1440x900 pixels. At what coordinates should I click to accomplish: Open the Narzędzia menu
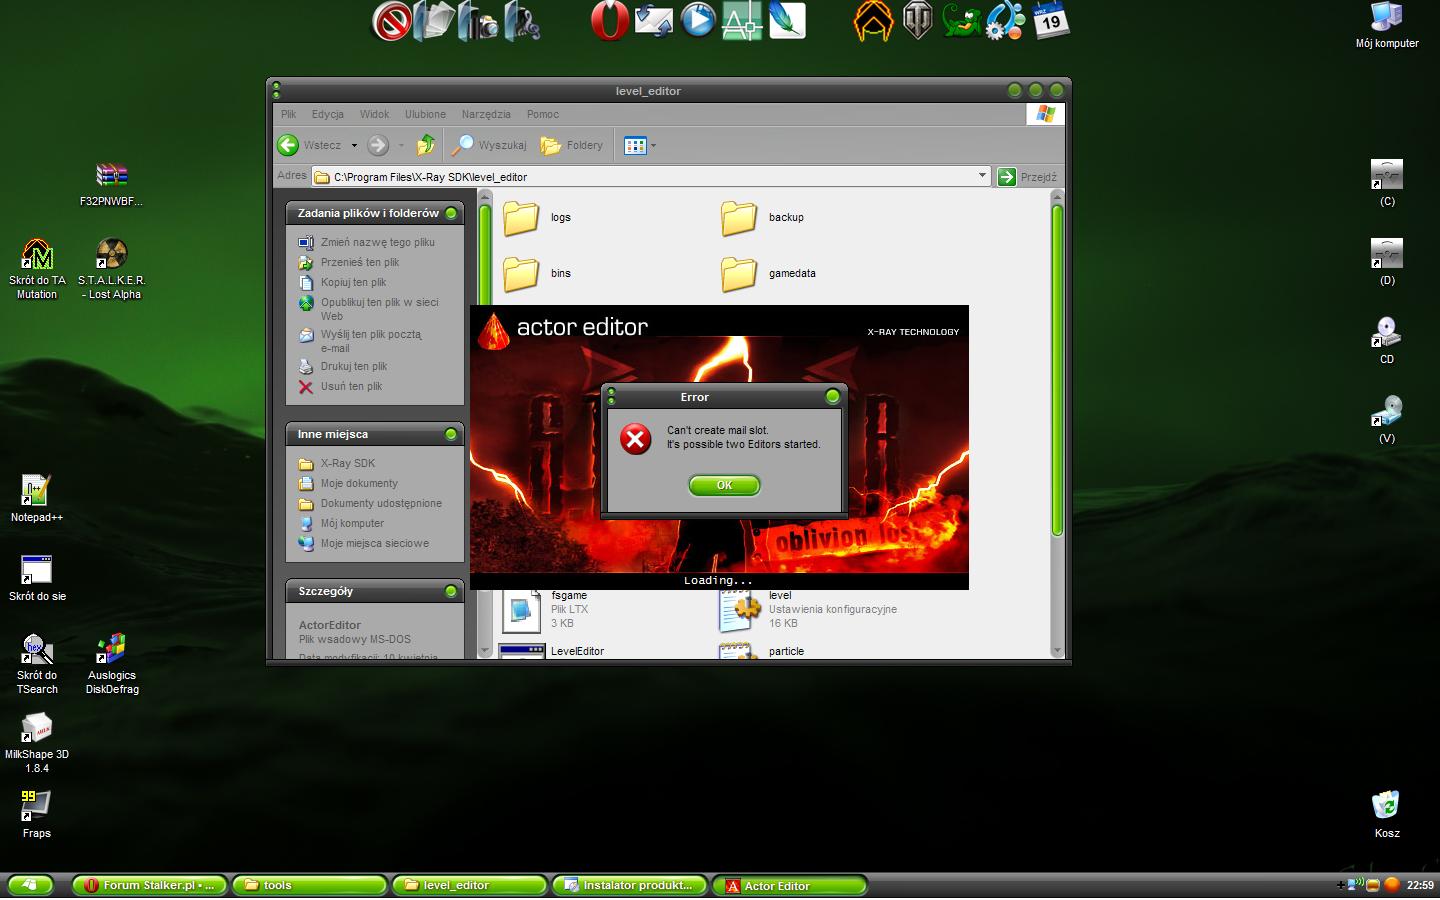[486, 114]
